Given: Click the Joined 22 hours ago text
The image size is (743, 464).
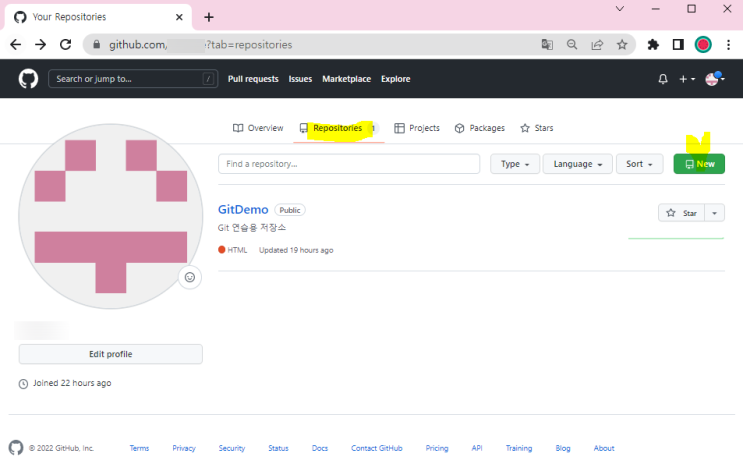Looking at the screenshot, I should point(72,383).
